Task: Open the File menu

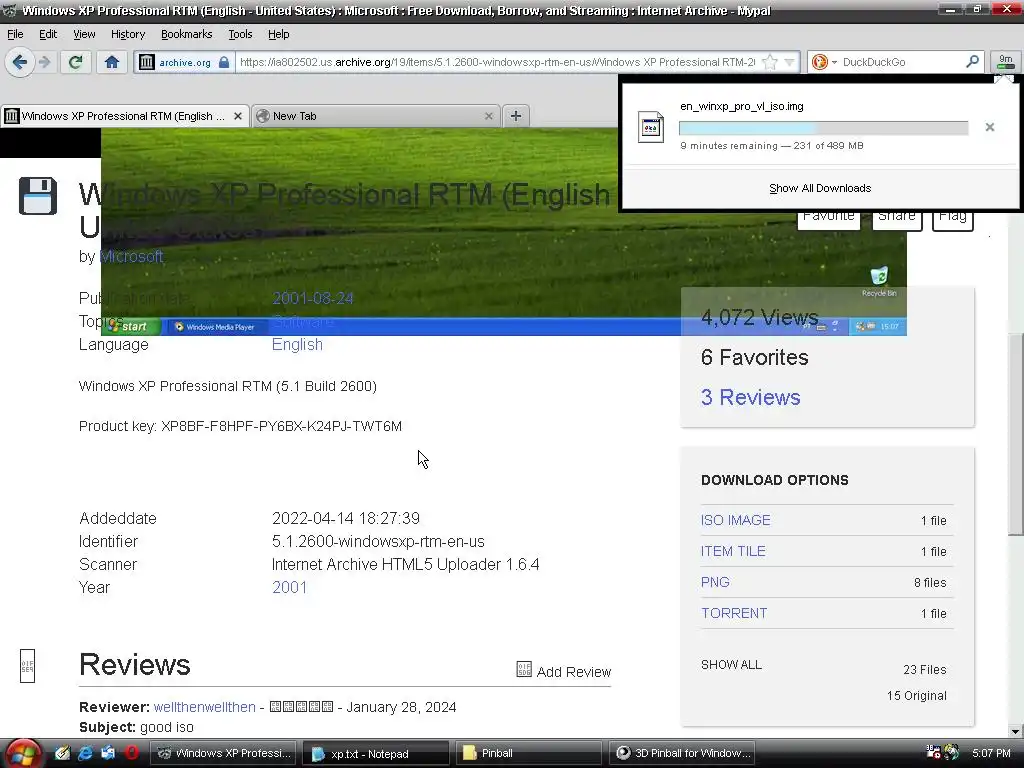Action: [x=15, y=34]
